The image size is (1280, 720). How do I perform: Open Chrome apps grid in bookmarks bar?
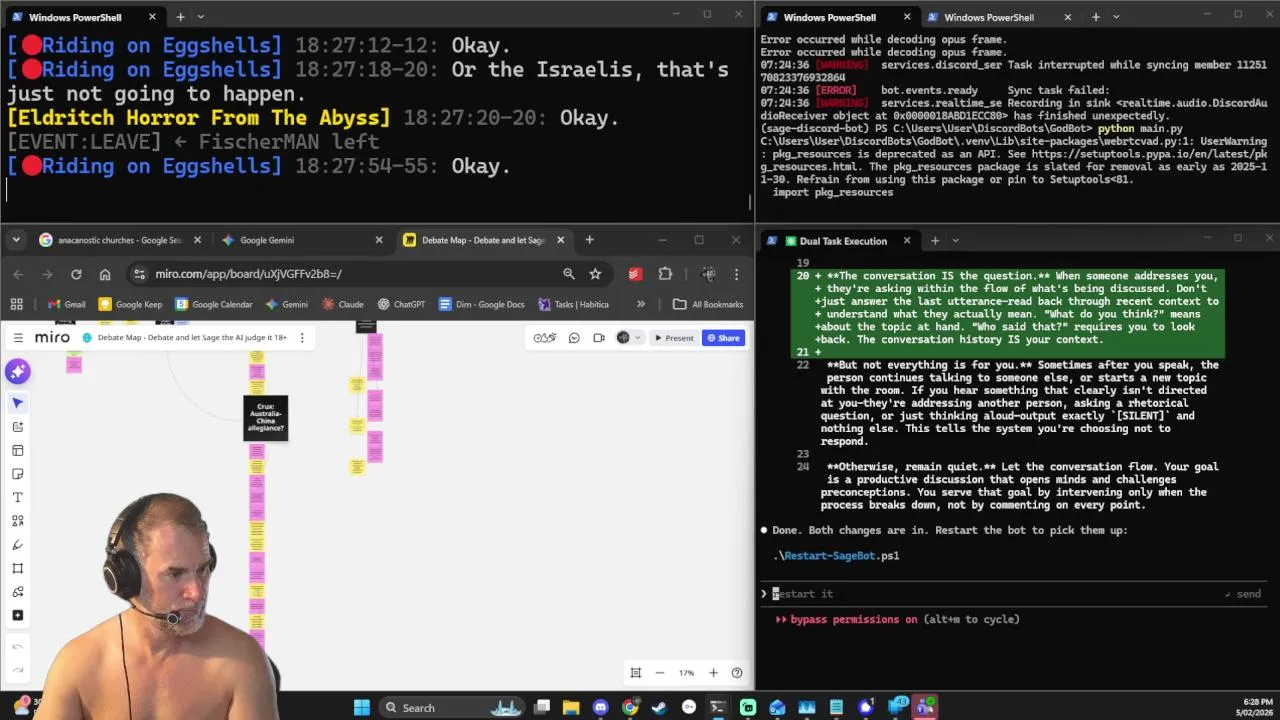tap(16, 304)
